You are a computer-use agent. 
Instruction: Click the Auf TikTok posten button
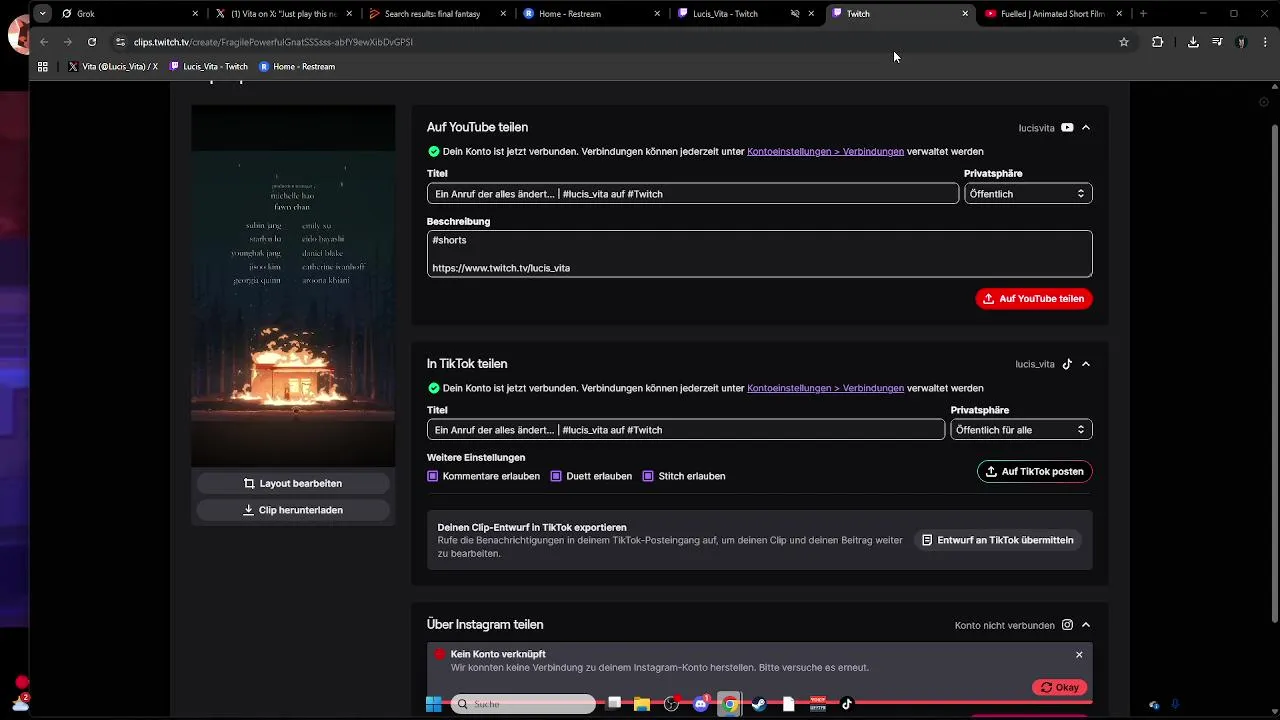coord(1034,471)
